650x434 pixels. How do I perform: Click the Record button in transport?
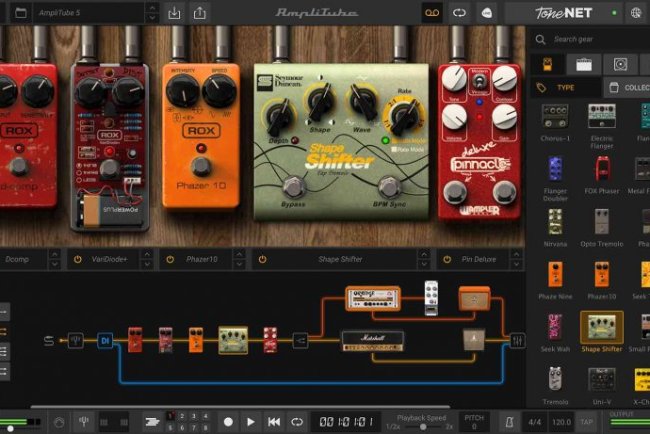[228, 422]
